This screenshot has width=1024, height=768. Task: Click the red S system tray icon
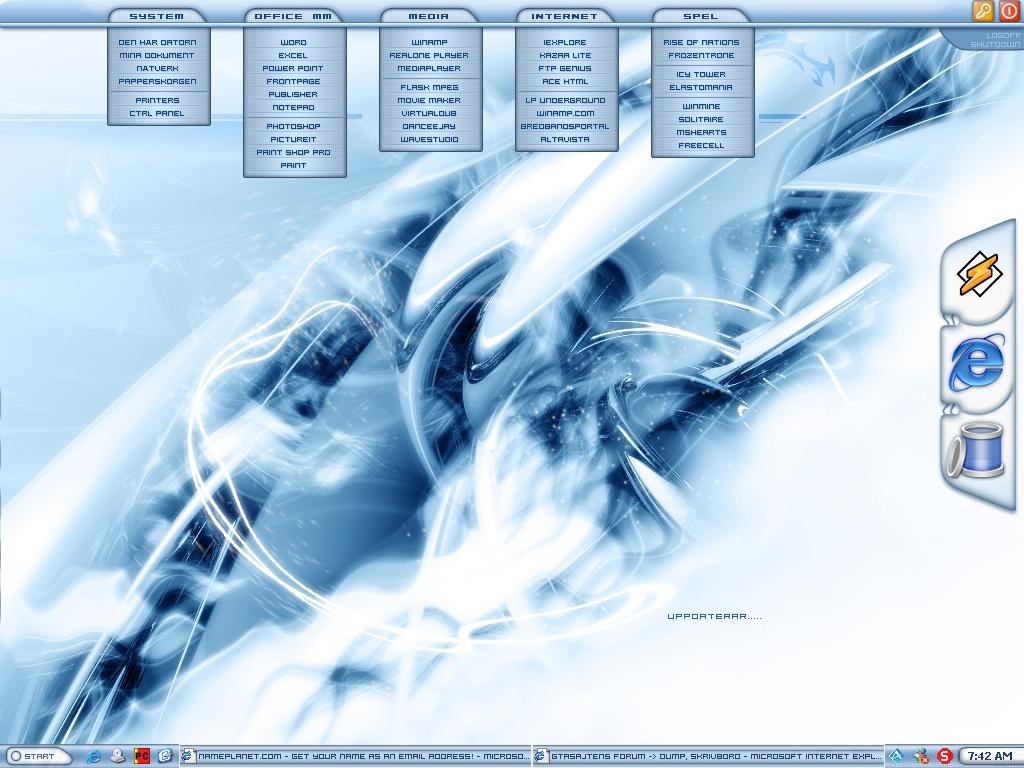tap(944, 756)
